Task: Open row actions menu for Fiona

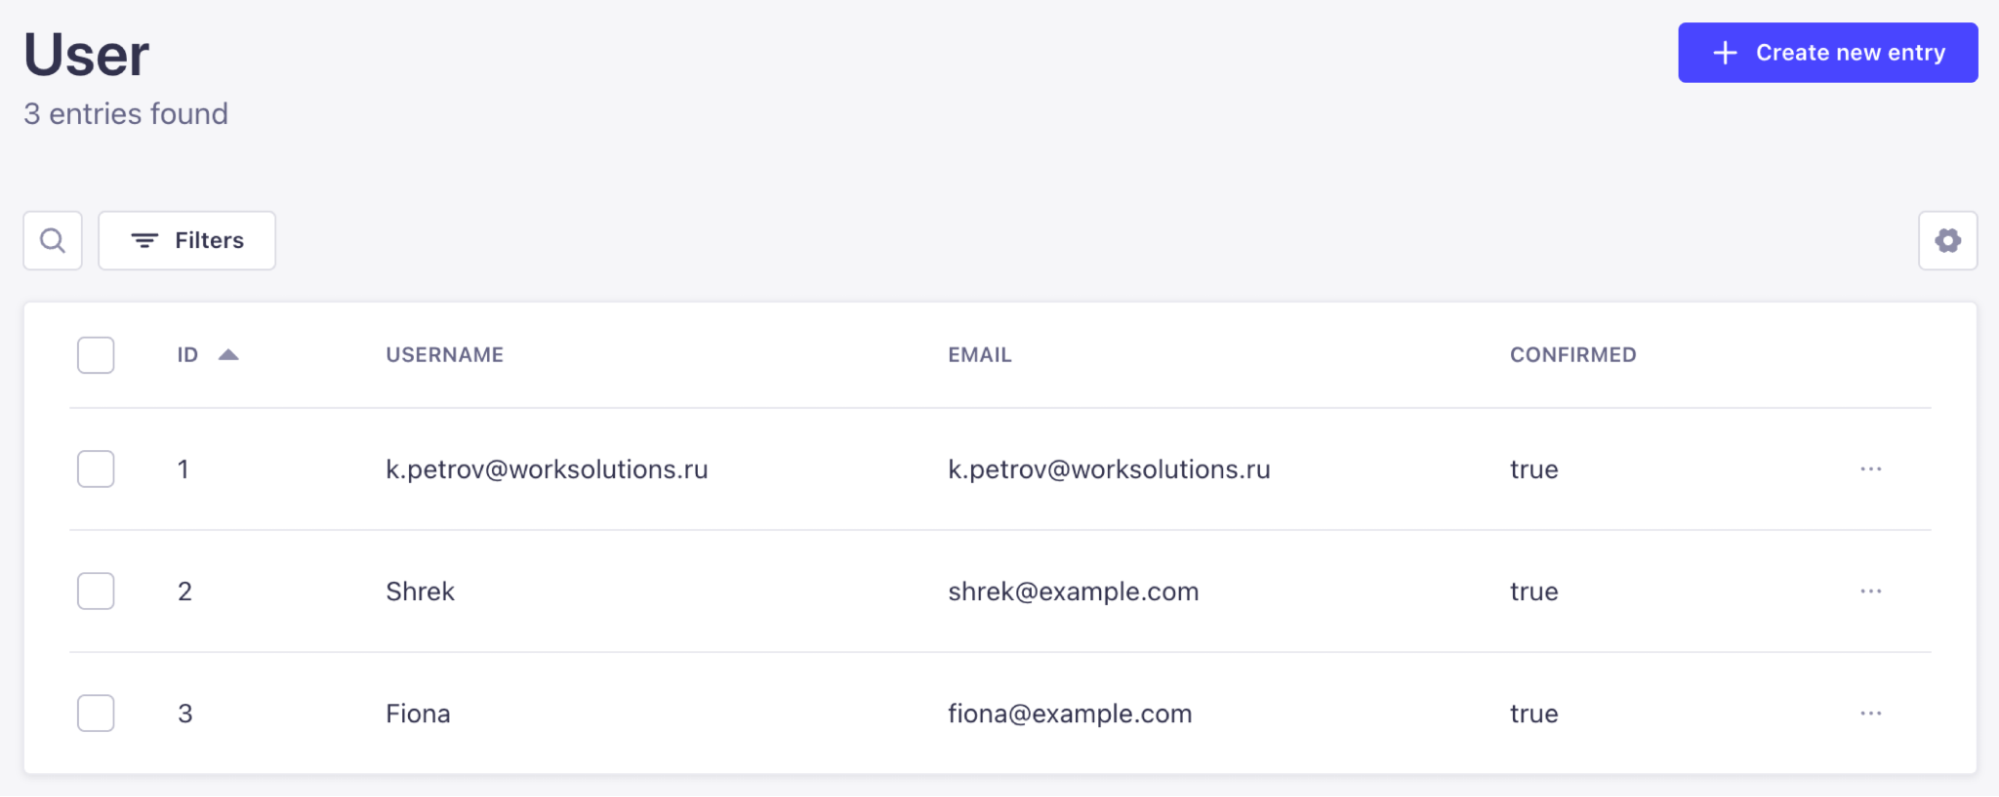Action: click(1870, 713)
